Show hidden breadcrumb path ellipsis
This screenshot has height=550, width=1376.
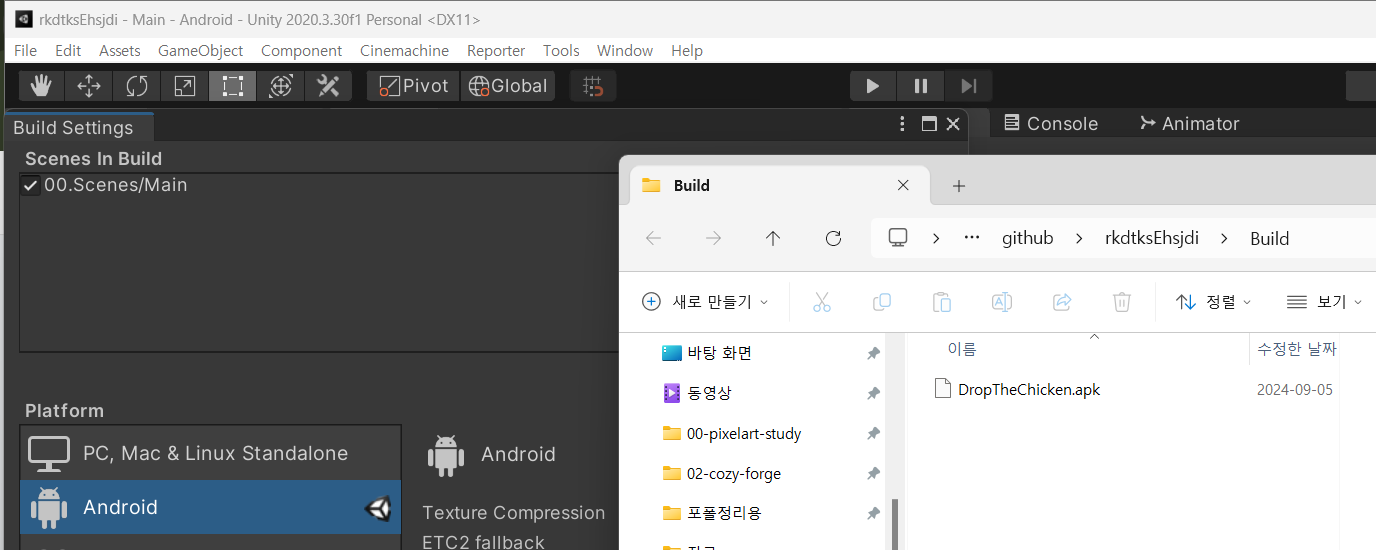tap(972, 238)
